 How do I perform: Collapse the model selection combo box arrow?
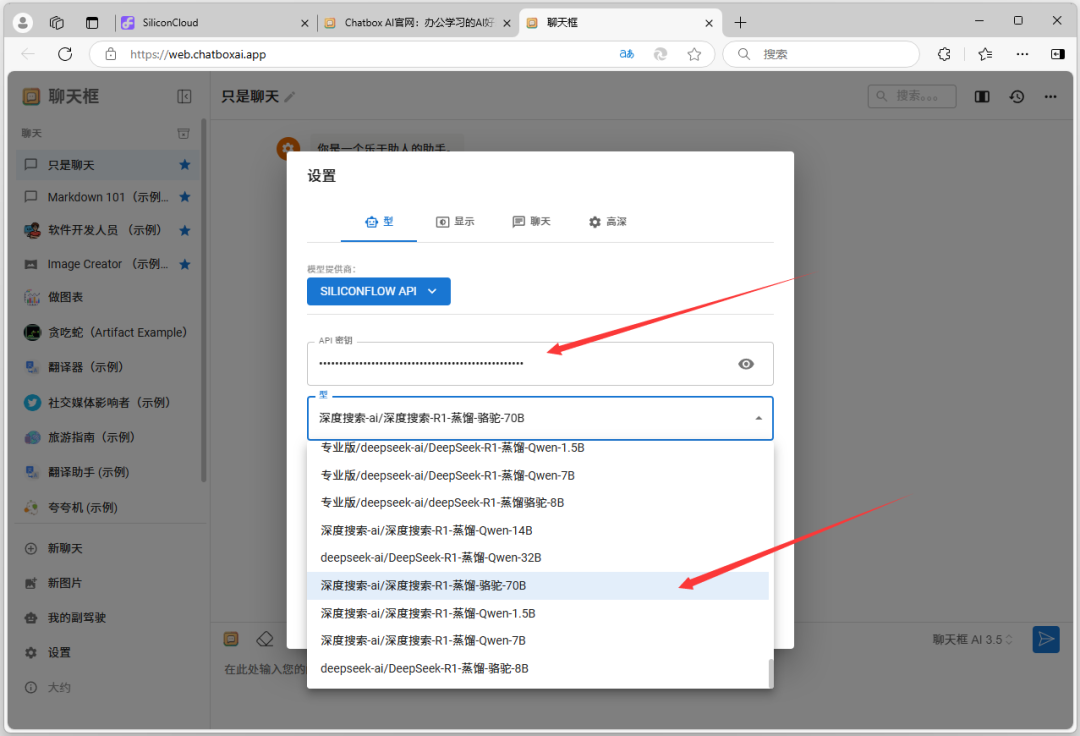[758, 418]
